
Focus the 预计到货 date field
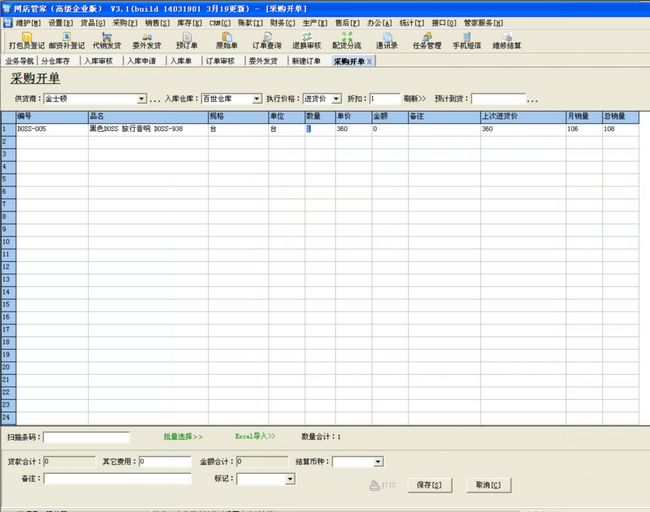498,99
